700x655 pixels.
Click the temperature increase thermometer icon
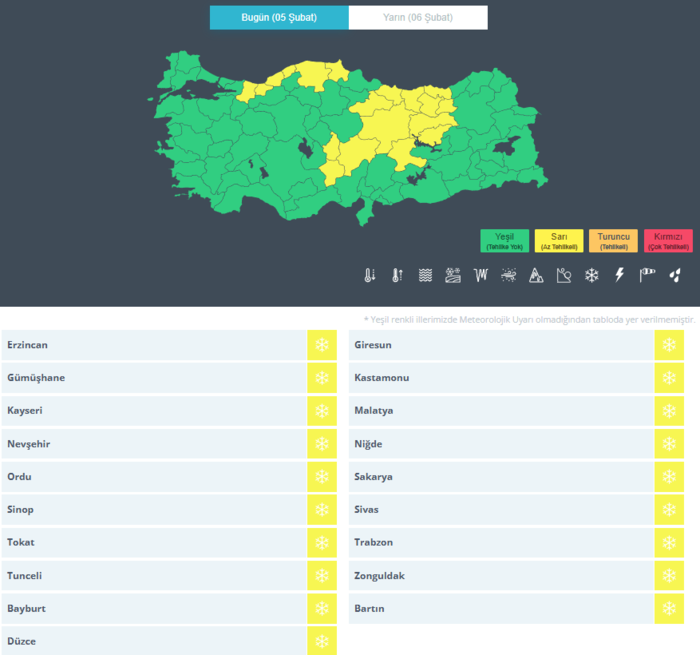pos(397,275)
